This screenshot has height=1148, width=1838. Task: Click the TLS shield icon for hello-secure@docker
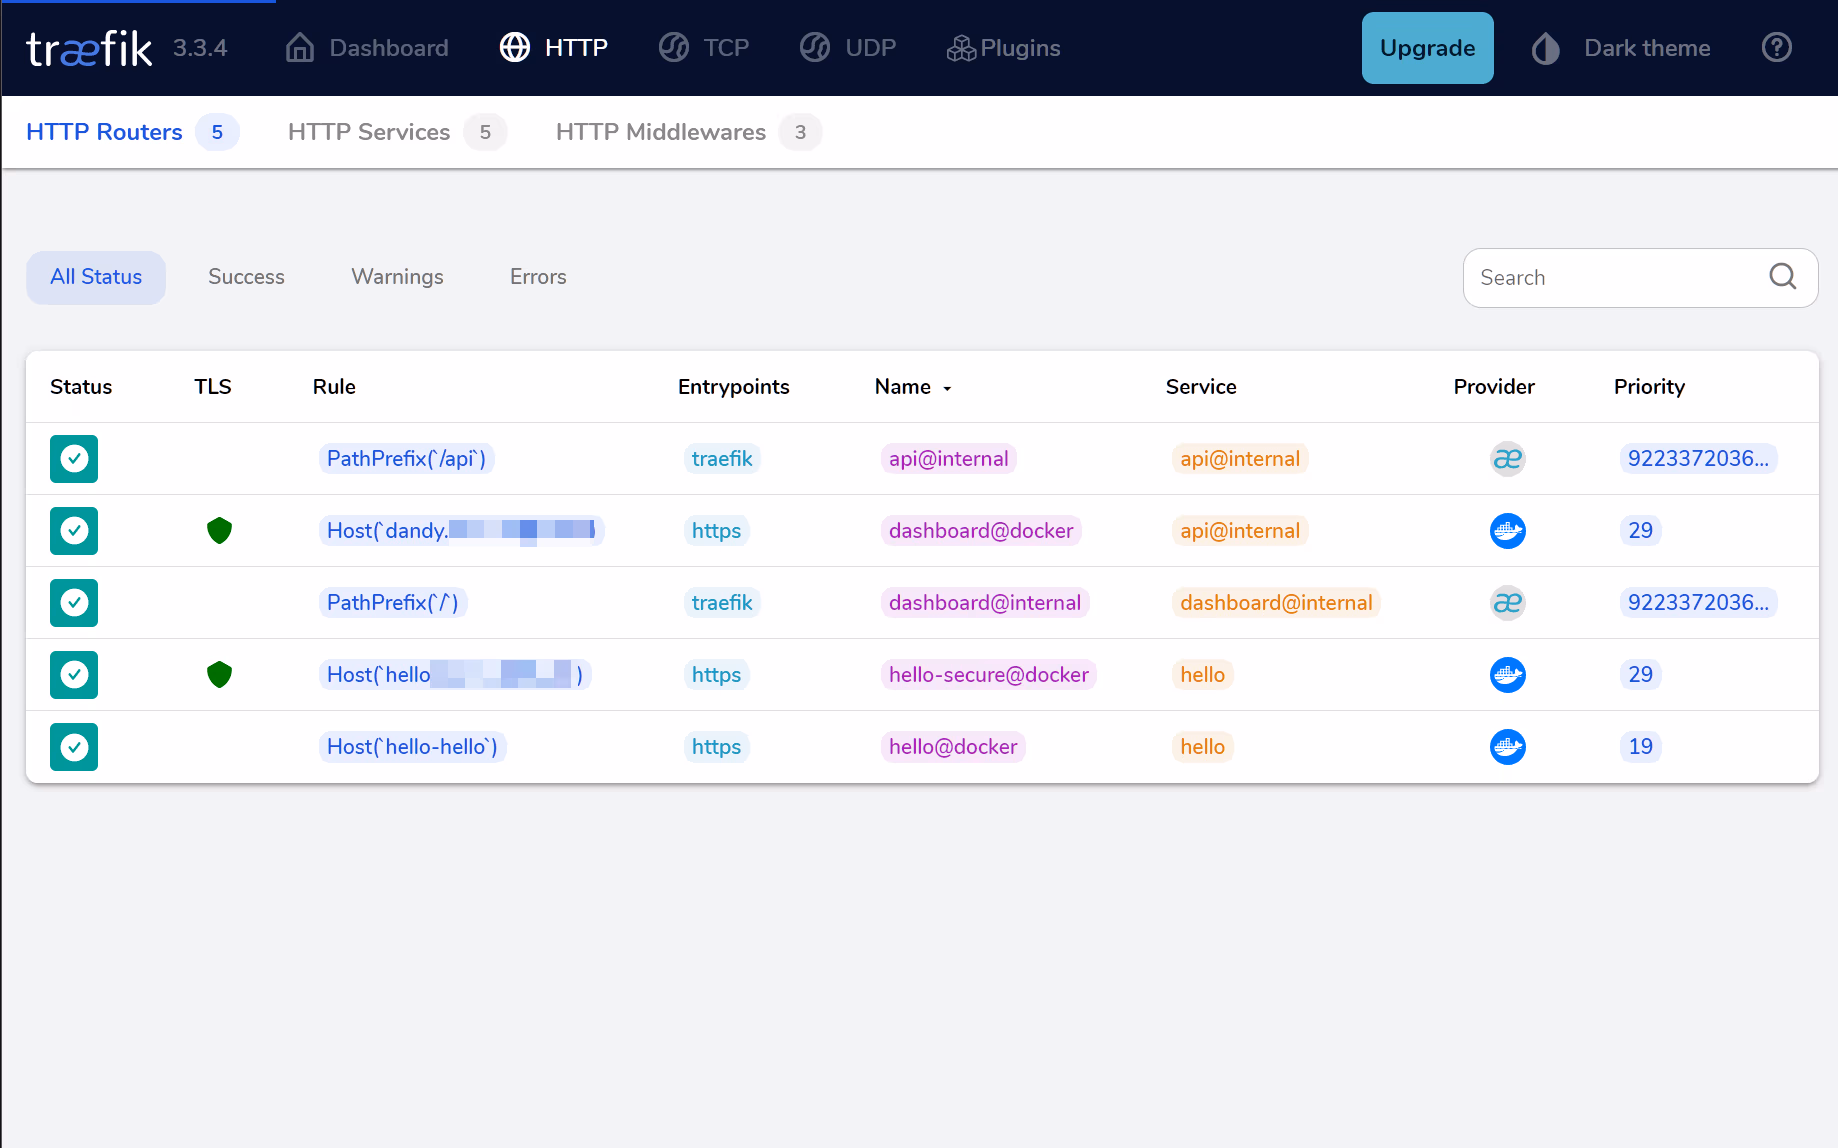(219, 675)
